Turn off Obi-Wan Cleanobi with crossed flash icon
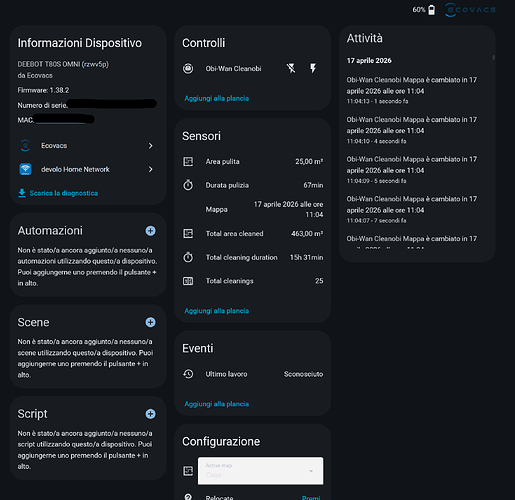Viewport: 515px width, 500px height. click(291, 69)
